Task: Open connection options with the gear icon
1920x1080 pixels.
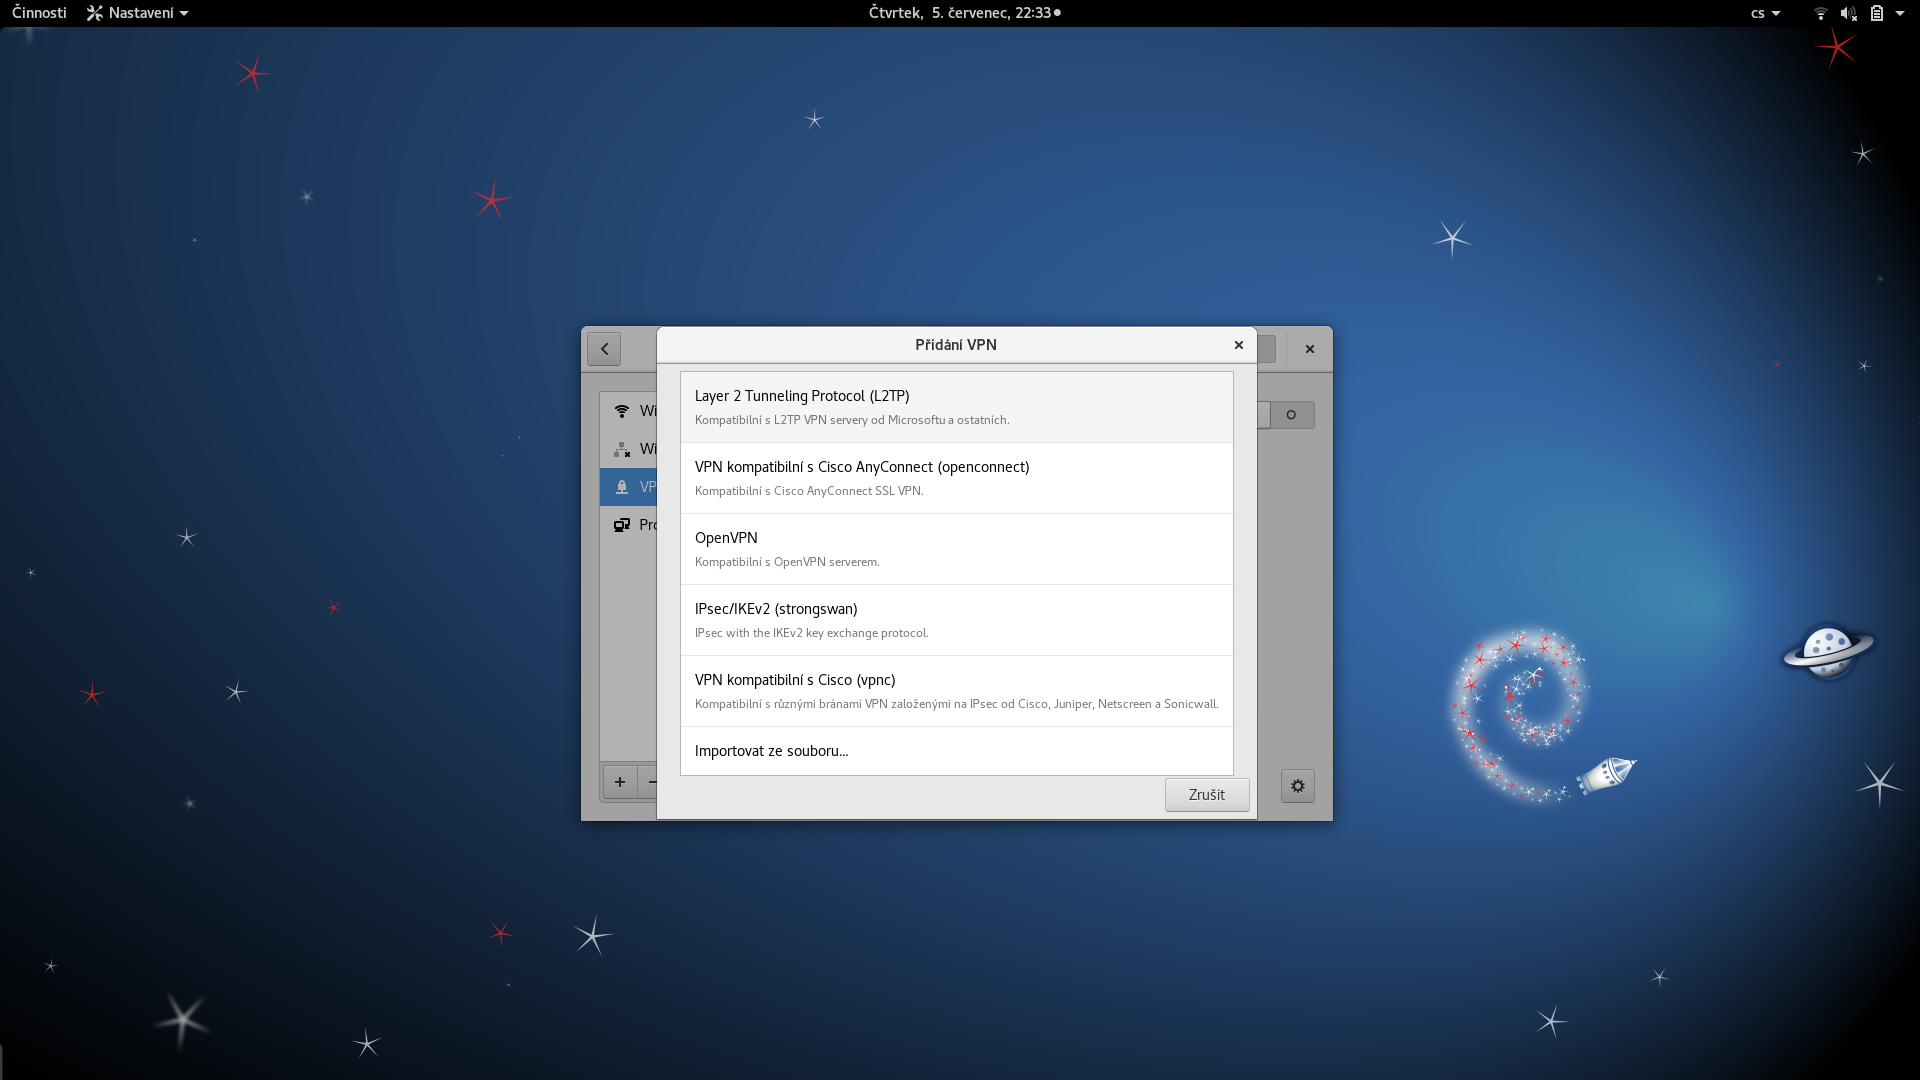Action: pos(1297,786)
